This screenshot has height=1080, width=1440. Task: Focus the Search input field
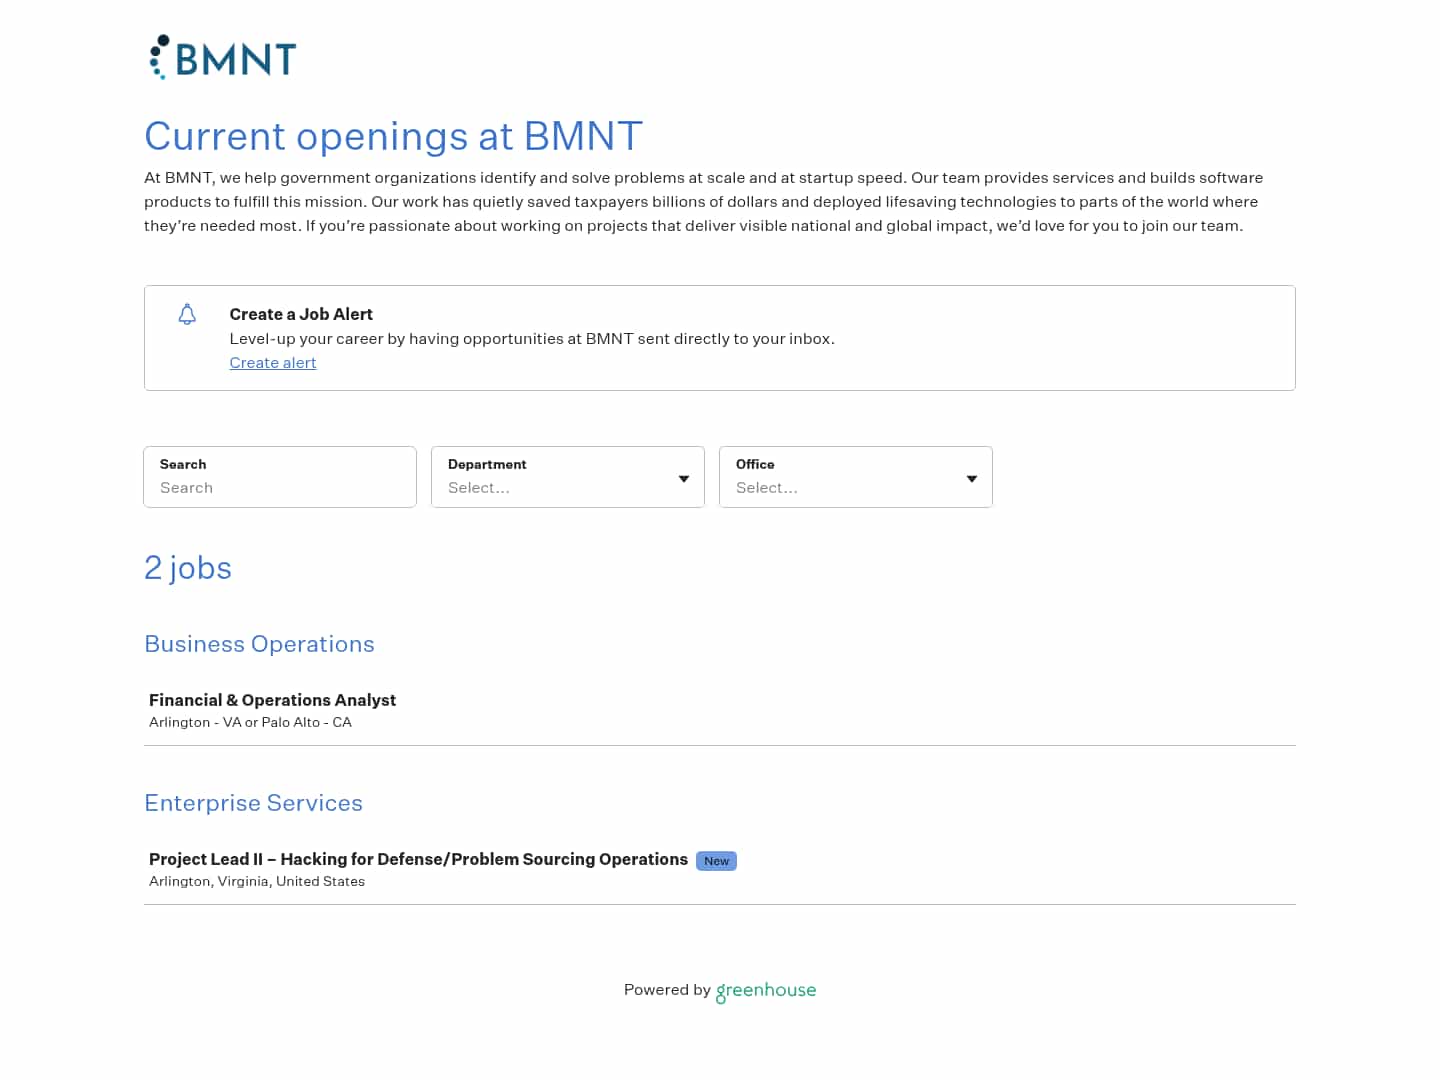tap(280, 477)
